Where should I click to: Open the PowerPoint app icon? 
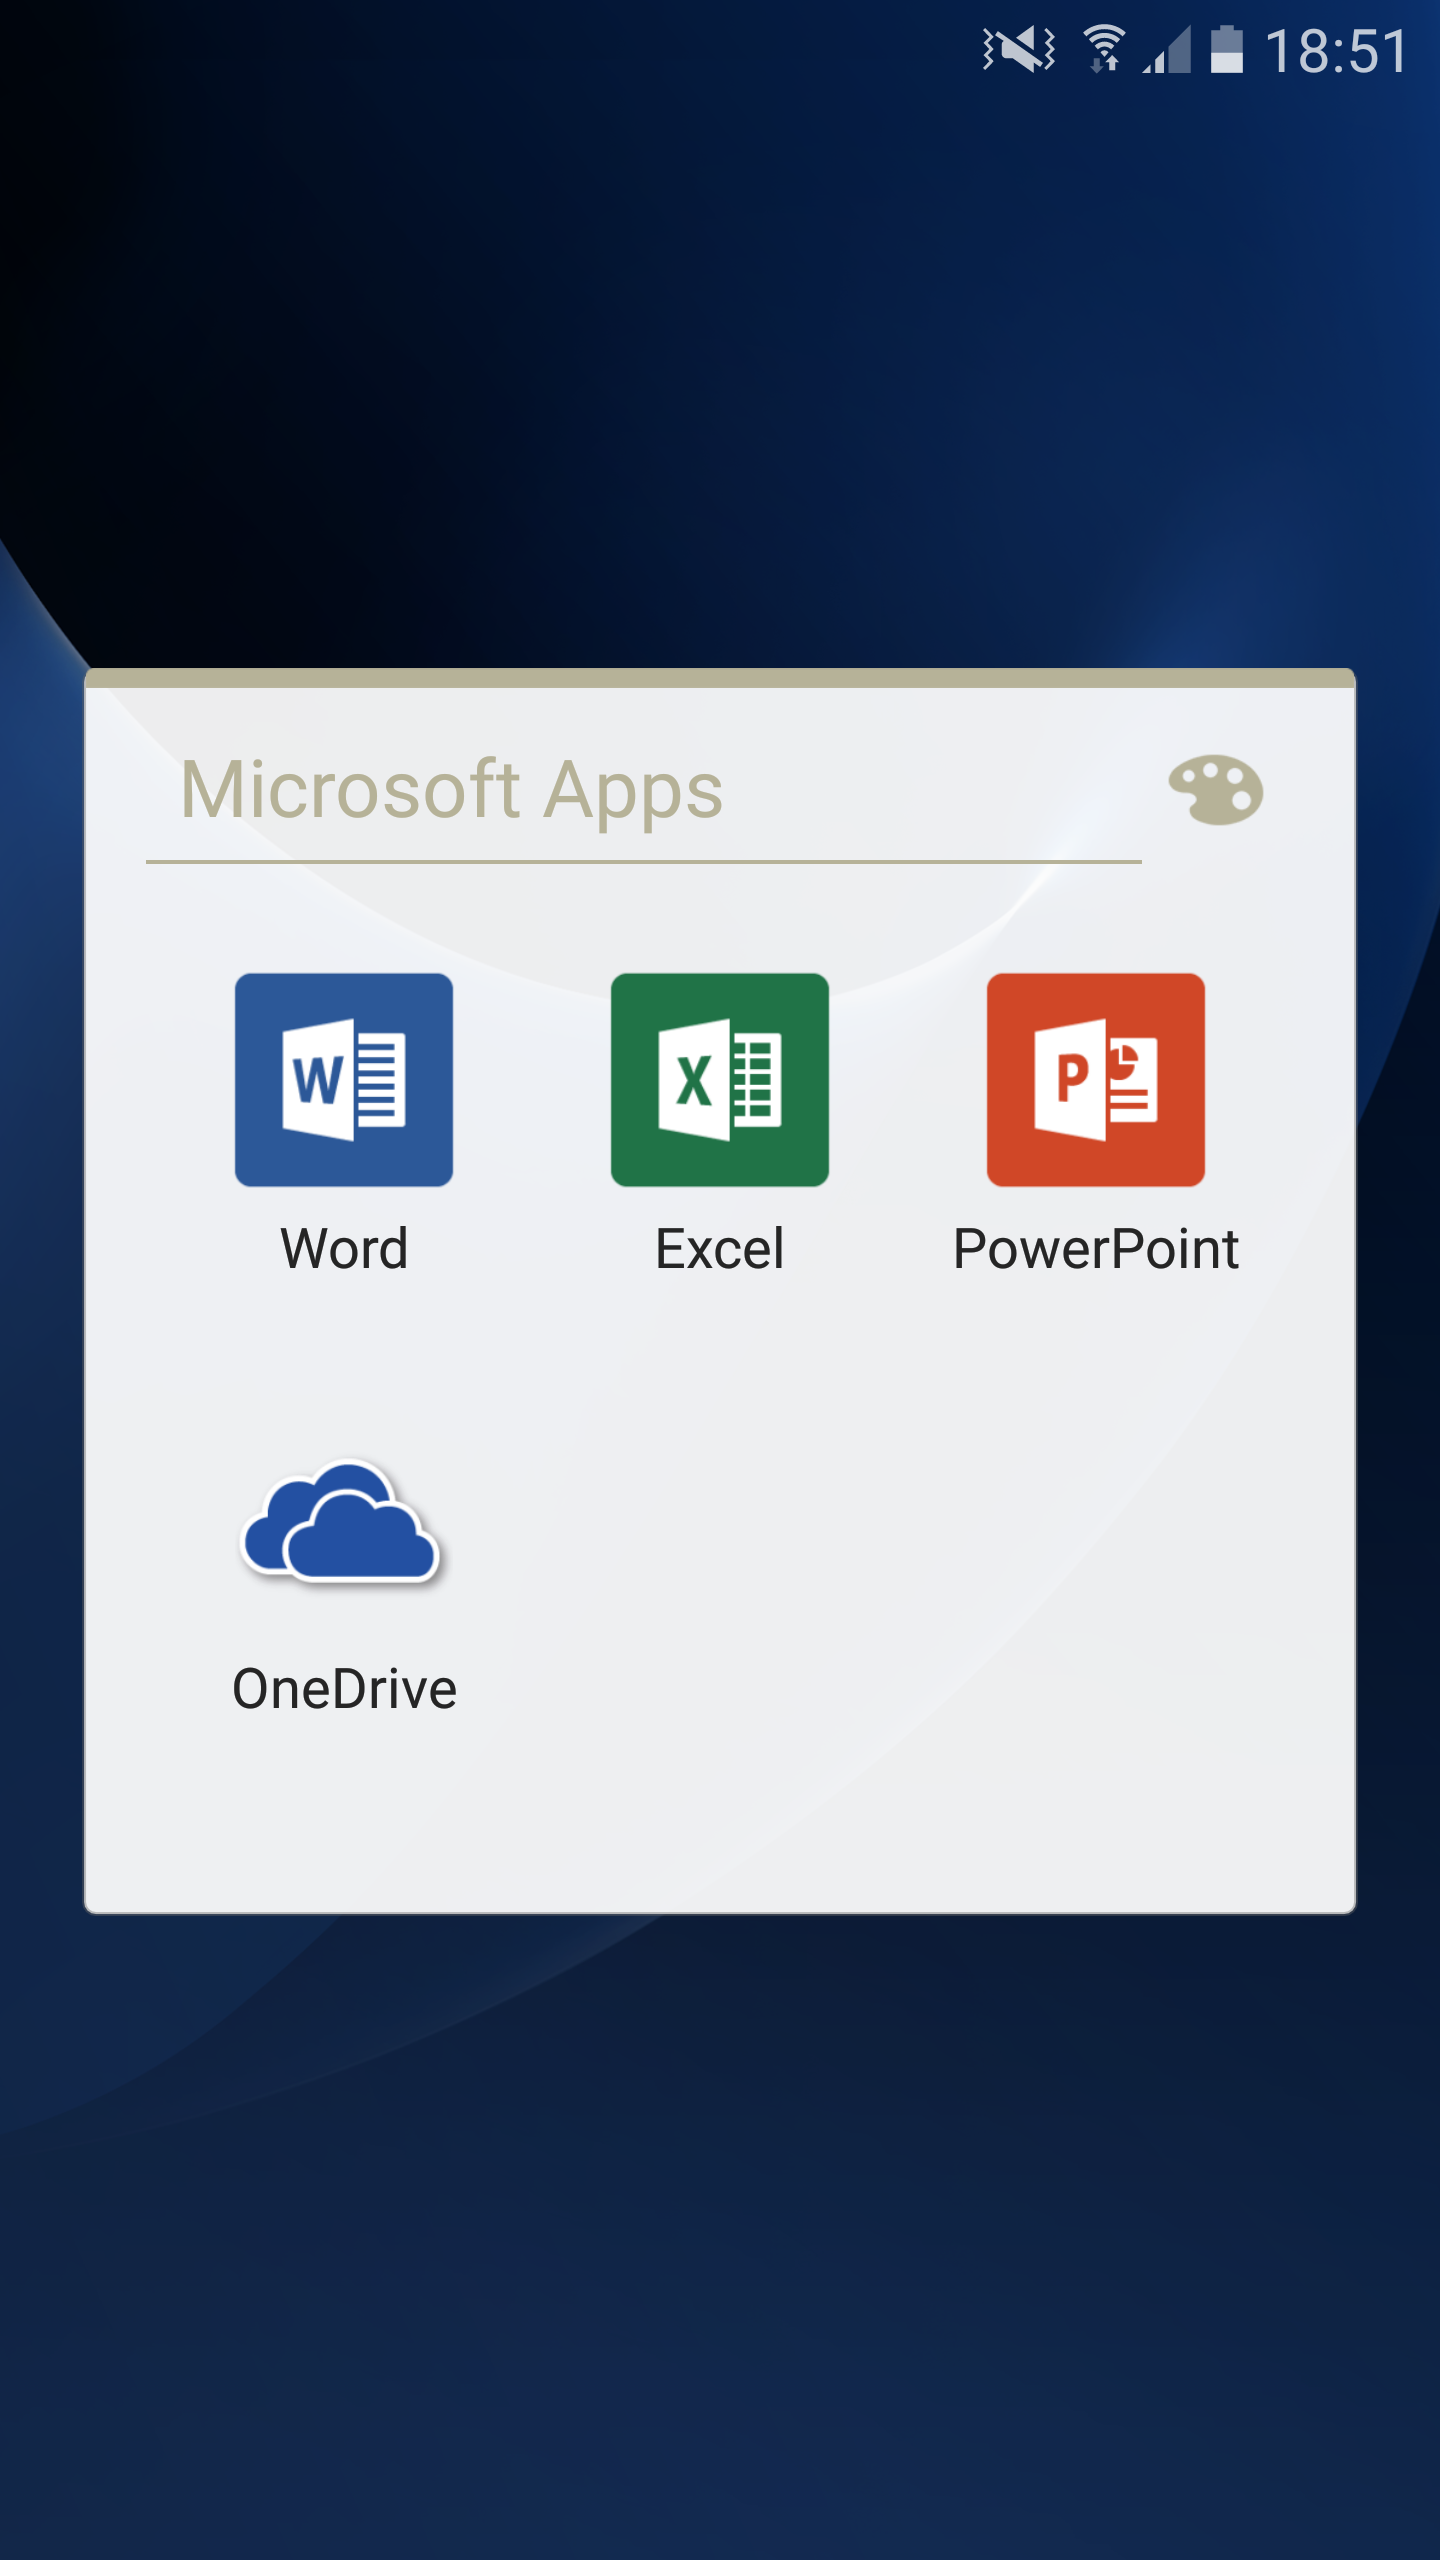1095,1080
